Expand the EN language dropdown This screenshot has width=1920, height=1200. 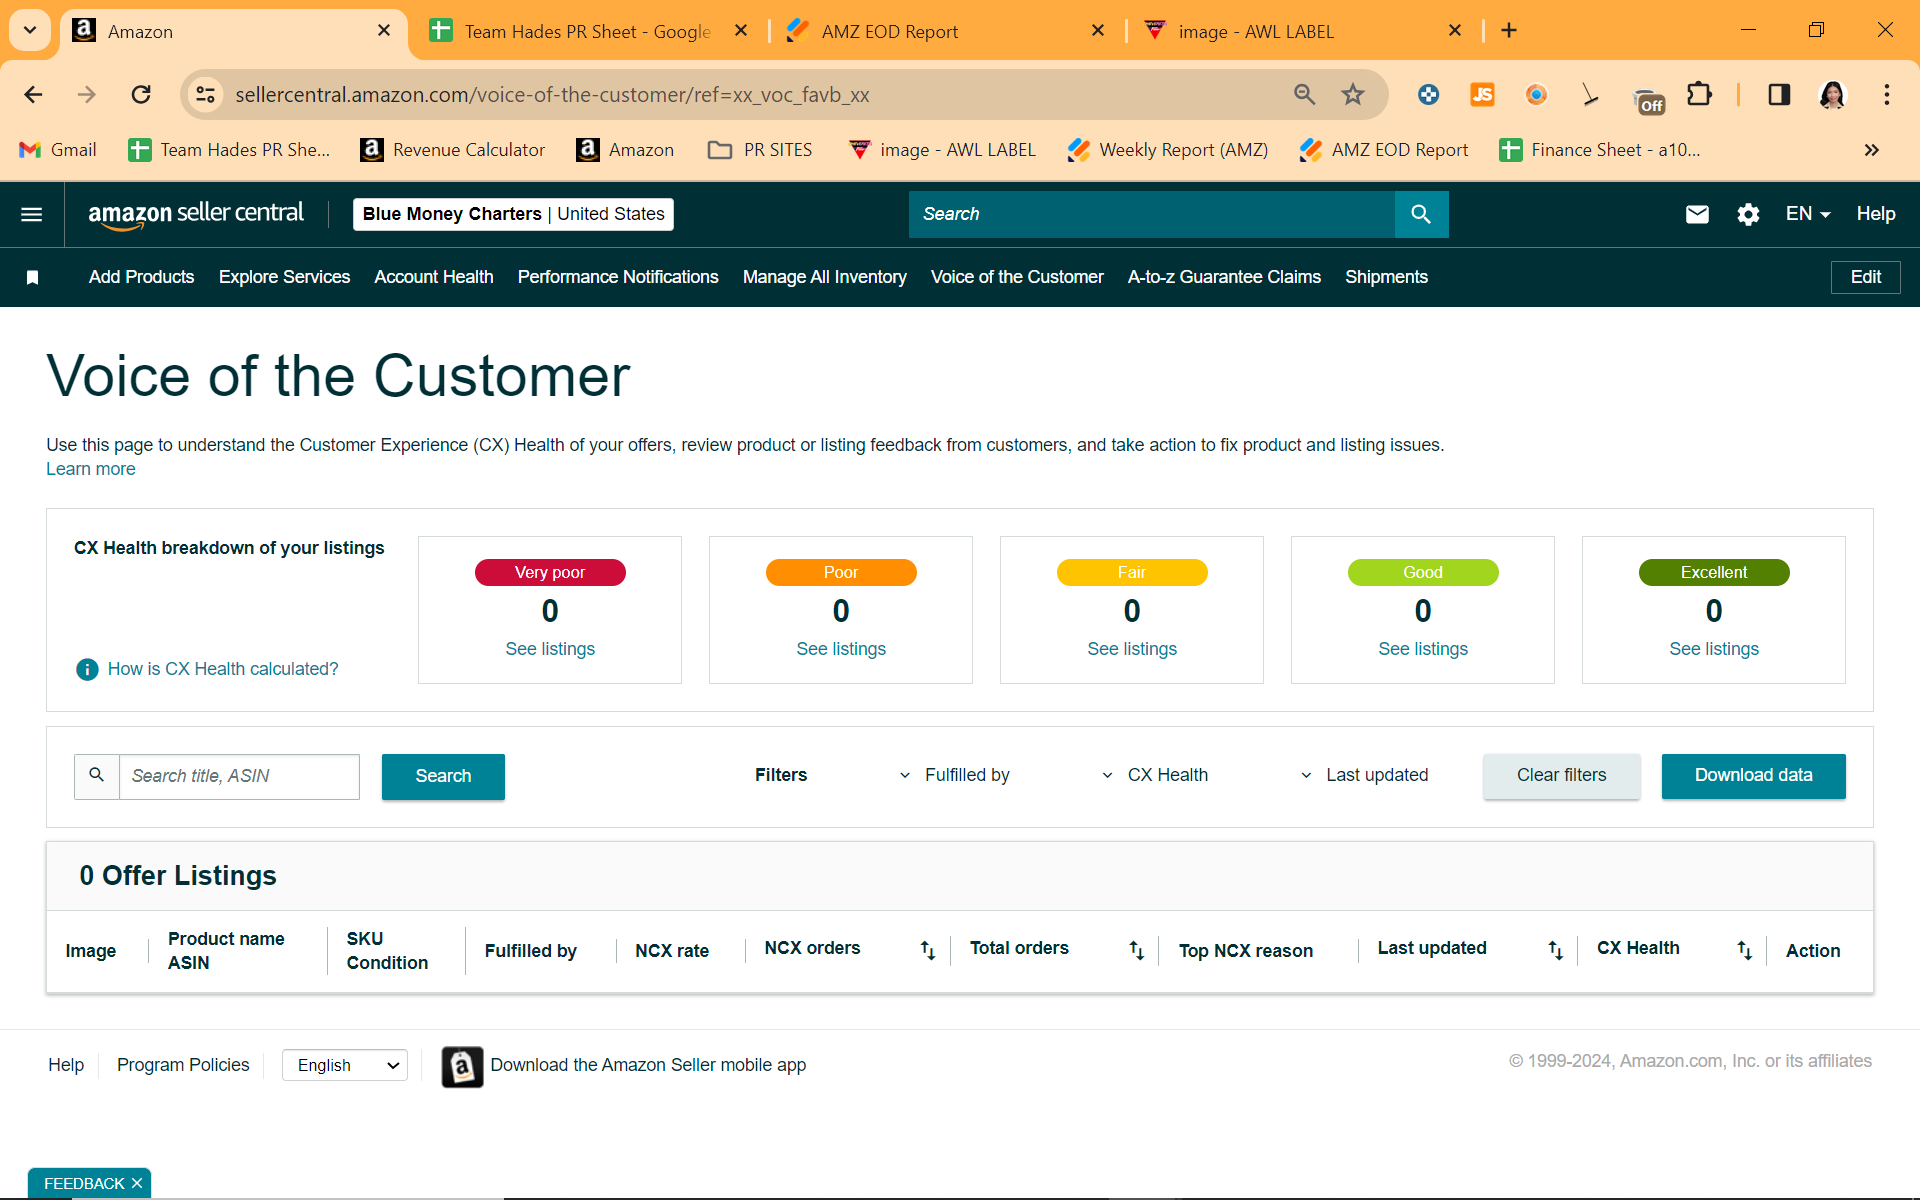[1808, 214]
